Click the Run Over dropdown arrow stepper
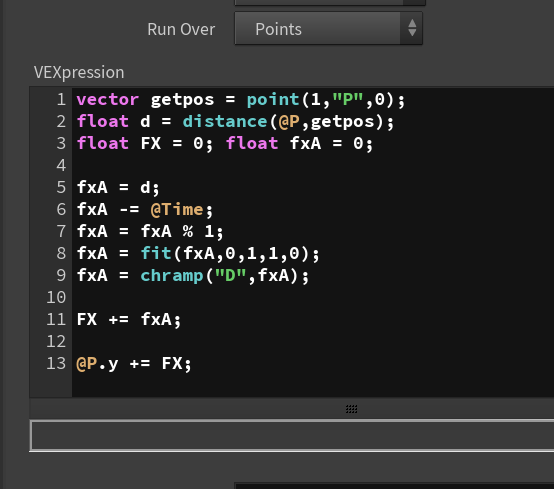Image resolution: width=554 pixels, height=489 pixels. point(412,28)
